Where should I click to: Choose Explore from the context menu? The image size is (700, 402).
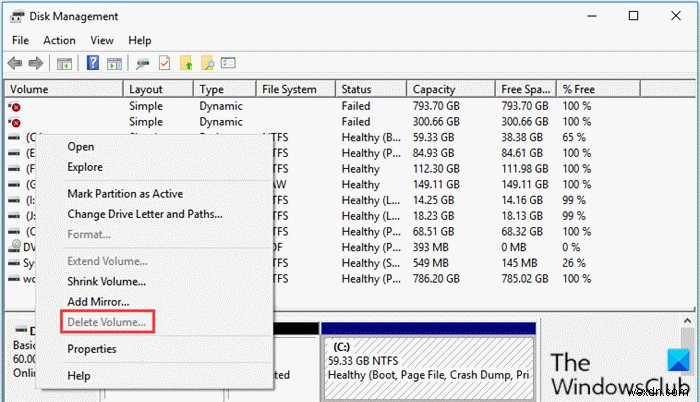(85, 167)
